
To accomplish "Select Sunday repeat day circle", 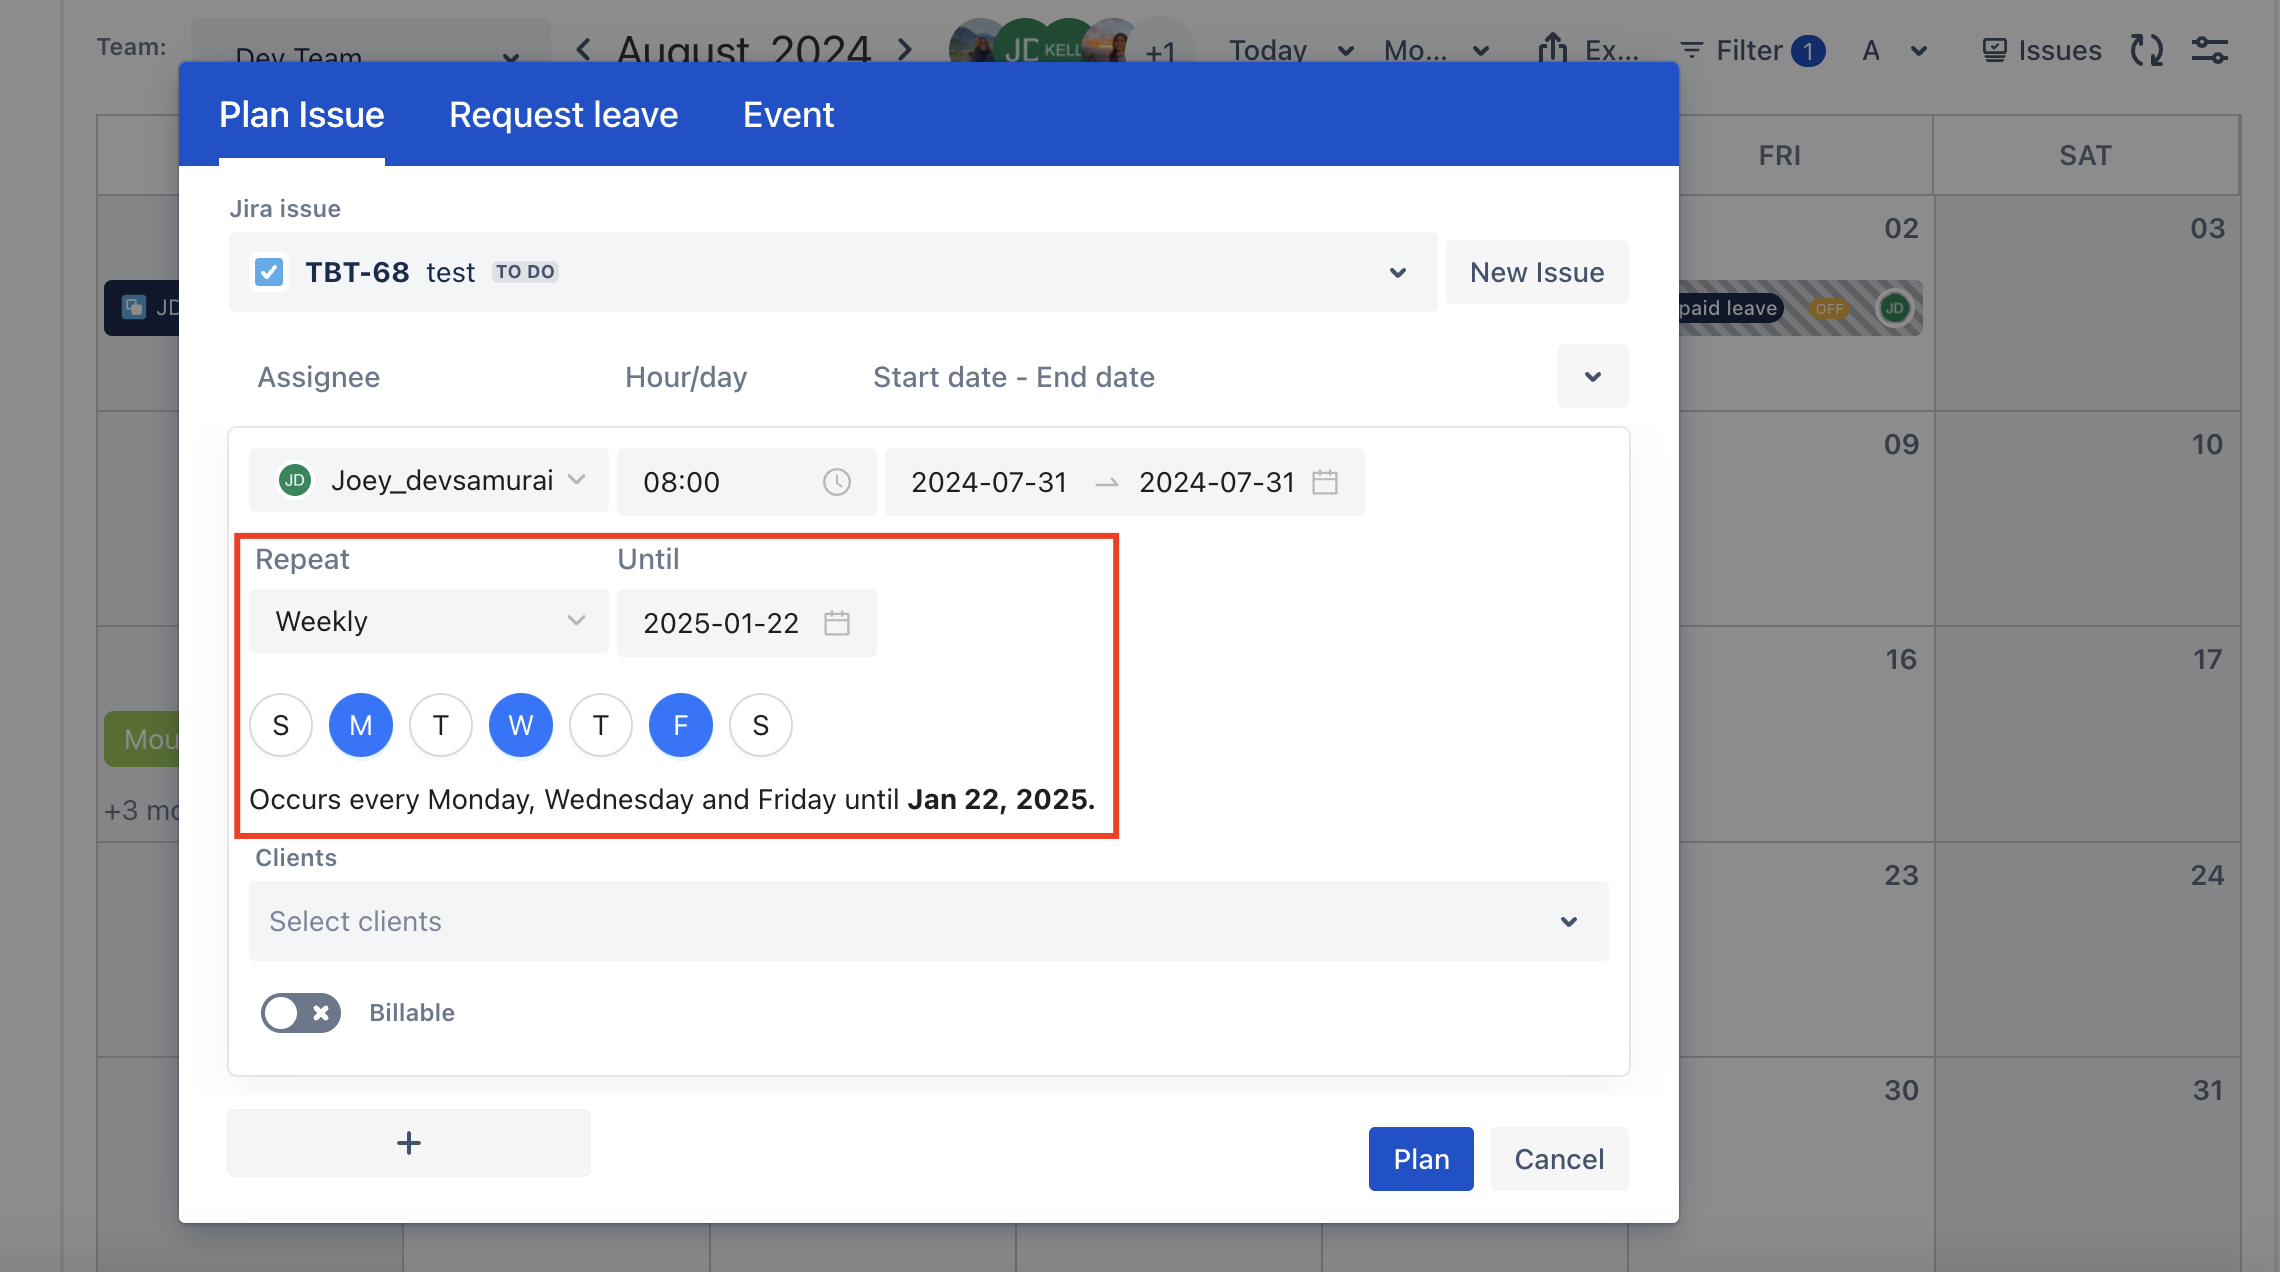I will pos(280,725).
